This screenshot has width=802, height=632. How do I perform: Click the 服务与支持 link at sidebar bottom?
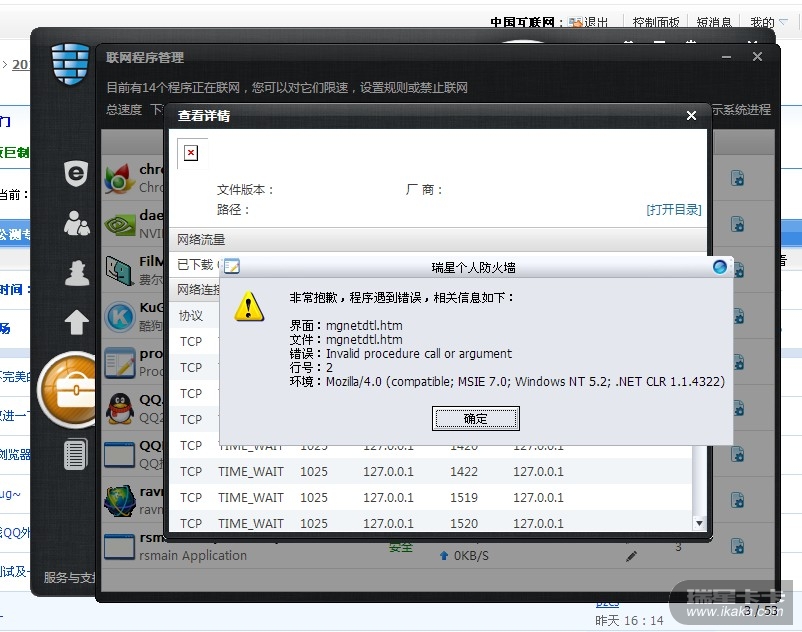click(70, 577)
